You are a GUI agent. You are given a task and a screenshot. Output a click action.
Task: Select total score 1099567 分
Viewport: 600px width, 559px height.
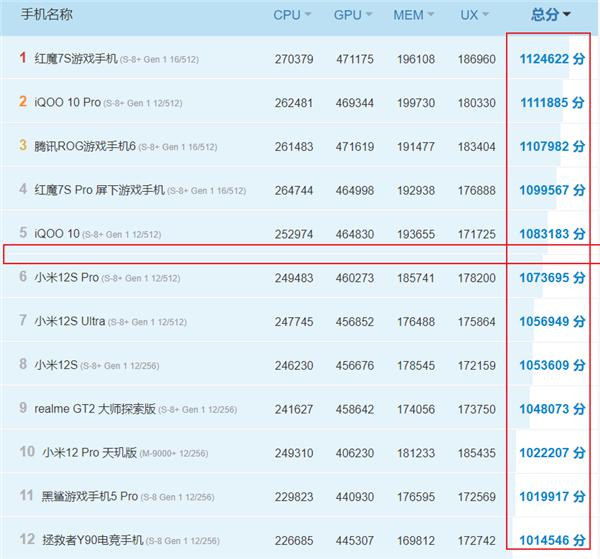[x=552, y=190]
